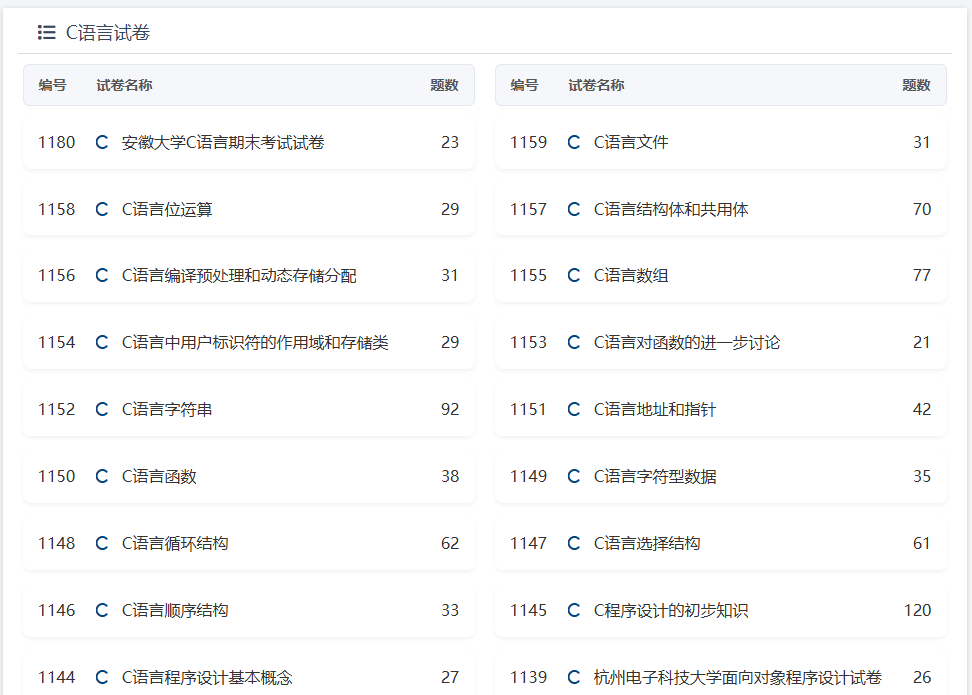This screenshot has height=695, width=972.
Task: Click paper number 1157
Action: click(x=528, y=210)
